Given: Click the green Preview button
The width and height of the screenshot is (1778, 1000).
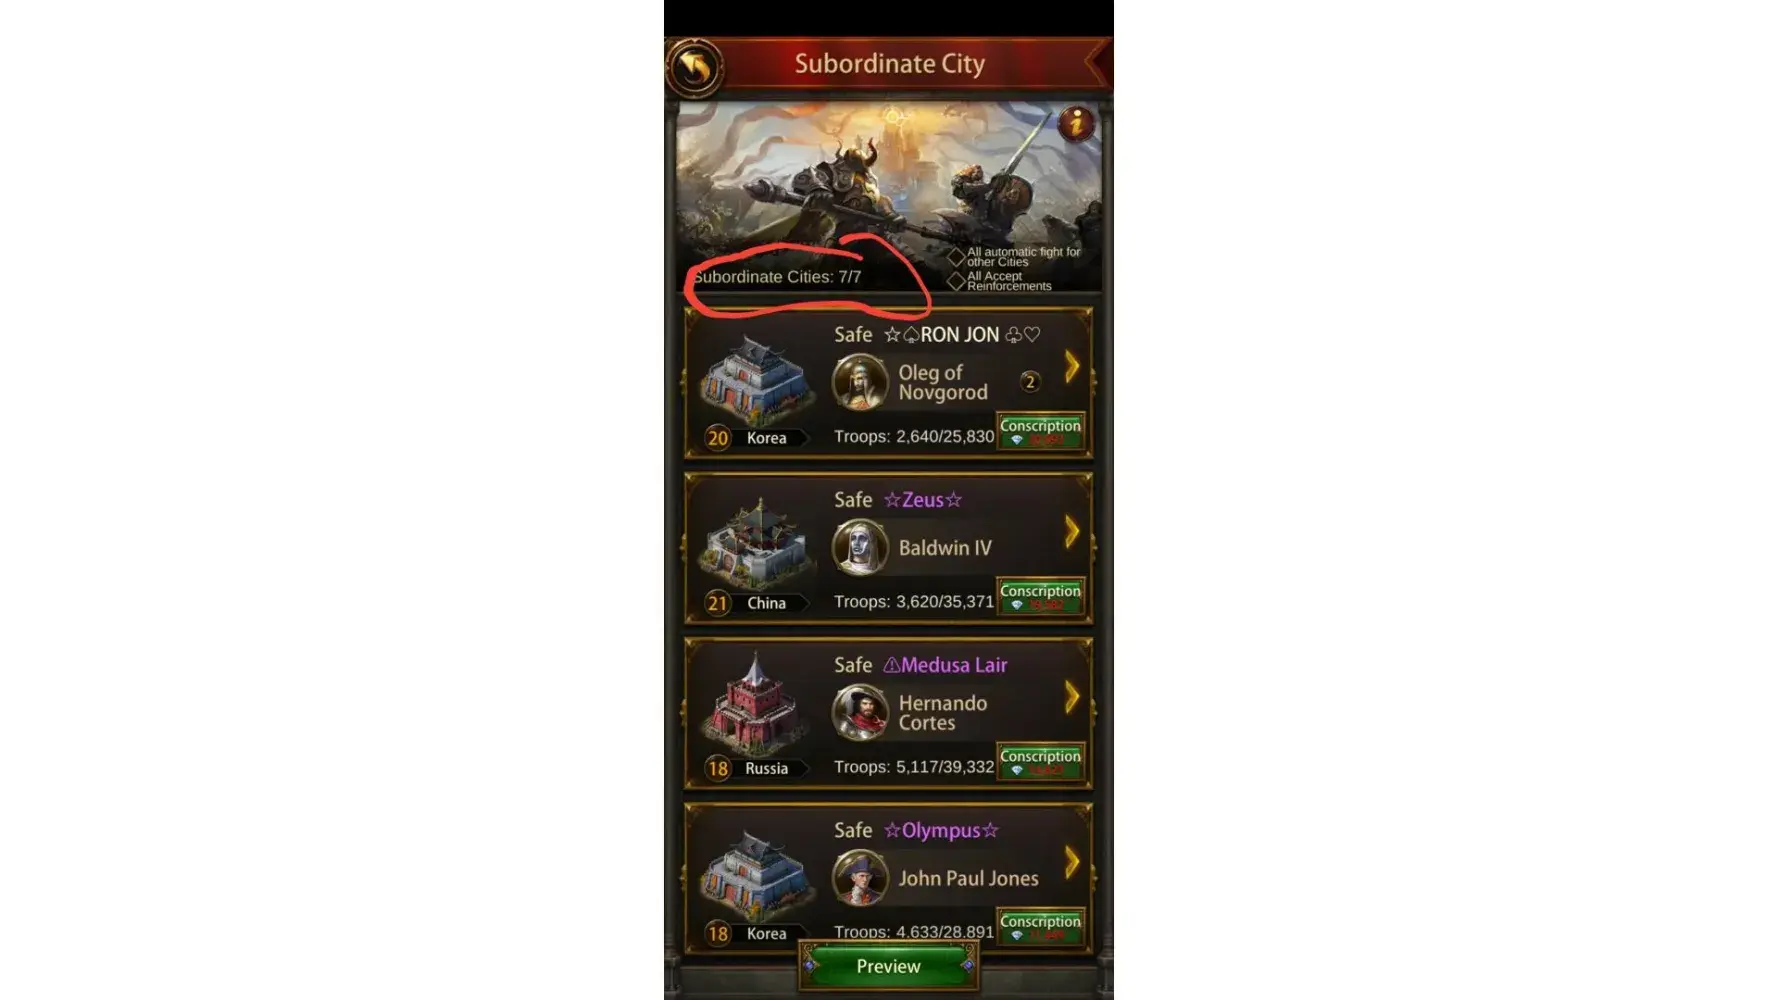Looking at the screenshot, I should point(888,966).
